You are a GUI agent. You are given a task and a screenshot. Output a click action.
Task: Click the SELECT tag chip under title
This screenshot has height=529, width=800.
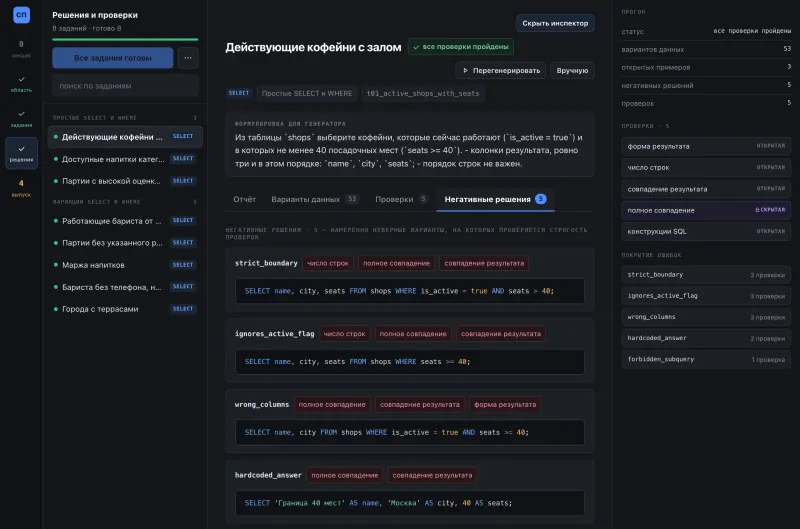pos(239,93)
